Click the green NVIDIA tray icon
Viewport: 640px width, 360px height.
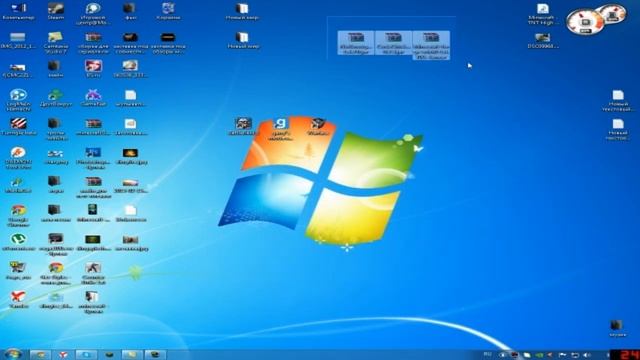click(x=539, y=355)
